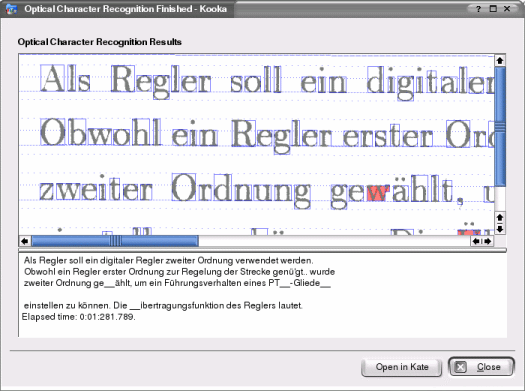Click the vertical scrollbar thumb of OCR image

click(500, 127)
